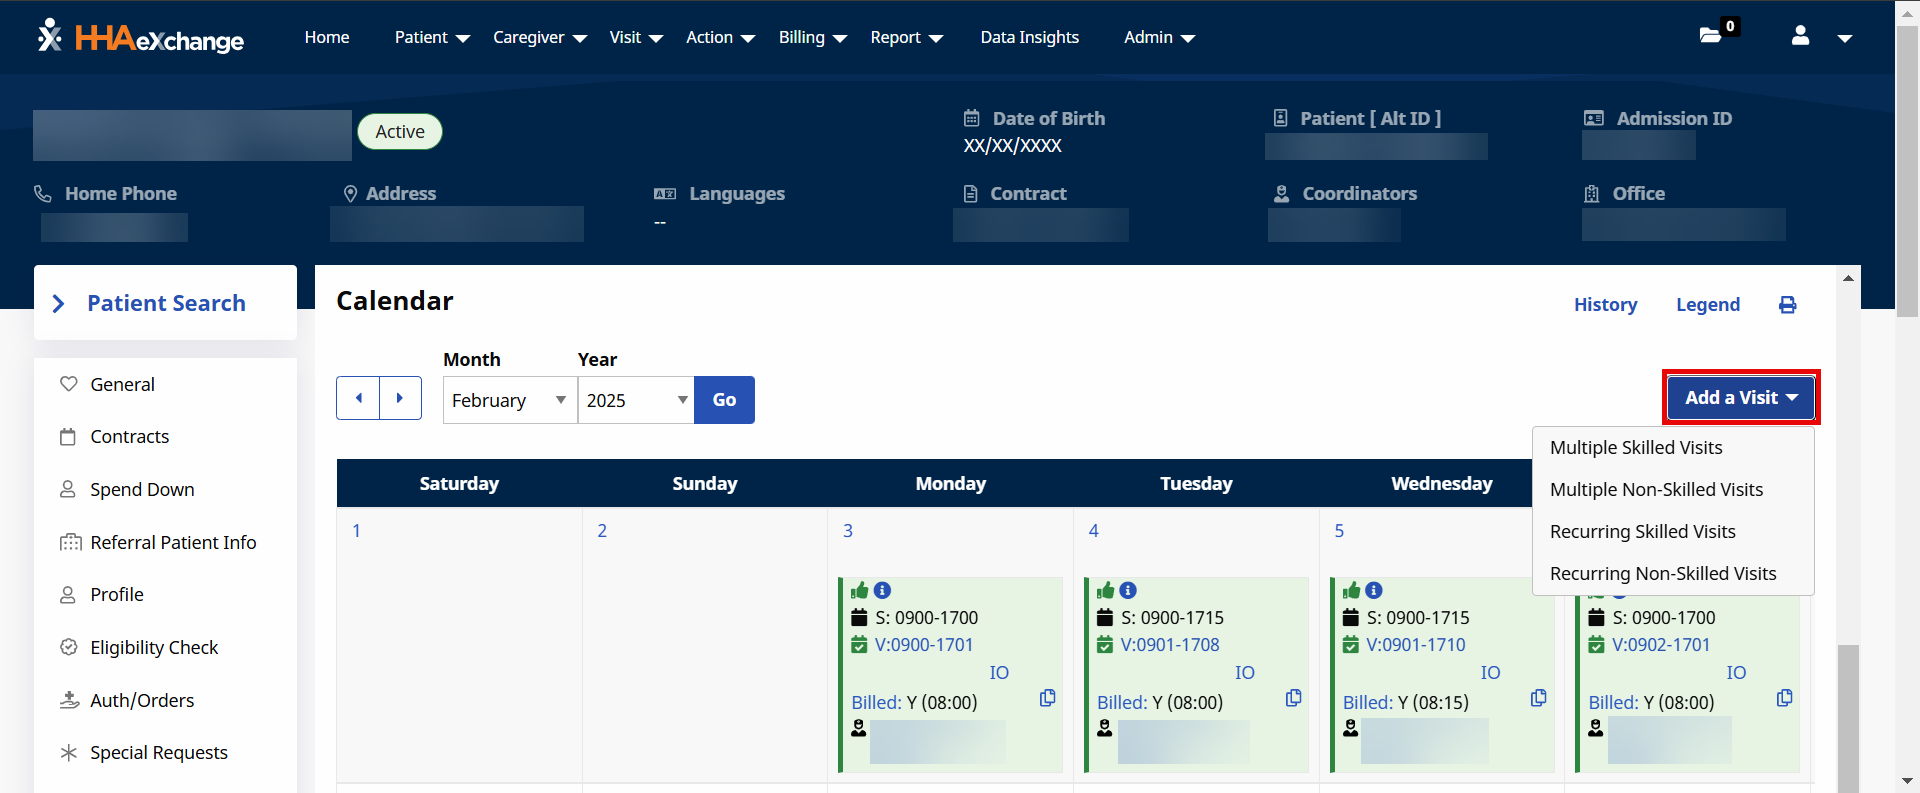Copy the Wednesday 5 visit
The image size is (1920, 793).
coord(1538,698)
